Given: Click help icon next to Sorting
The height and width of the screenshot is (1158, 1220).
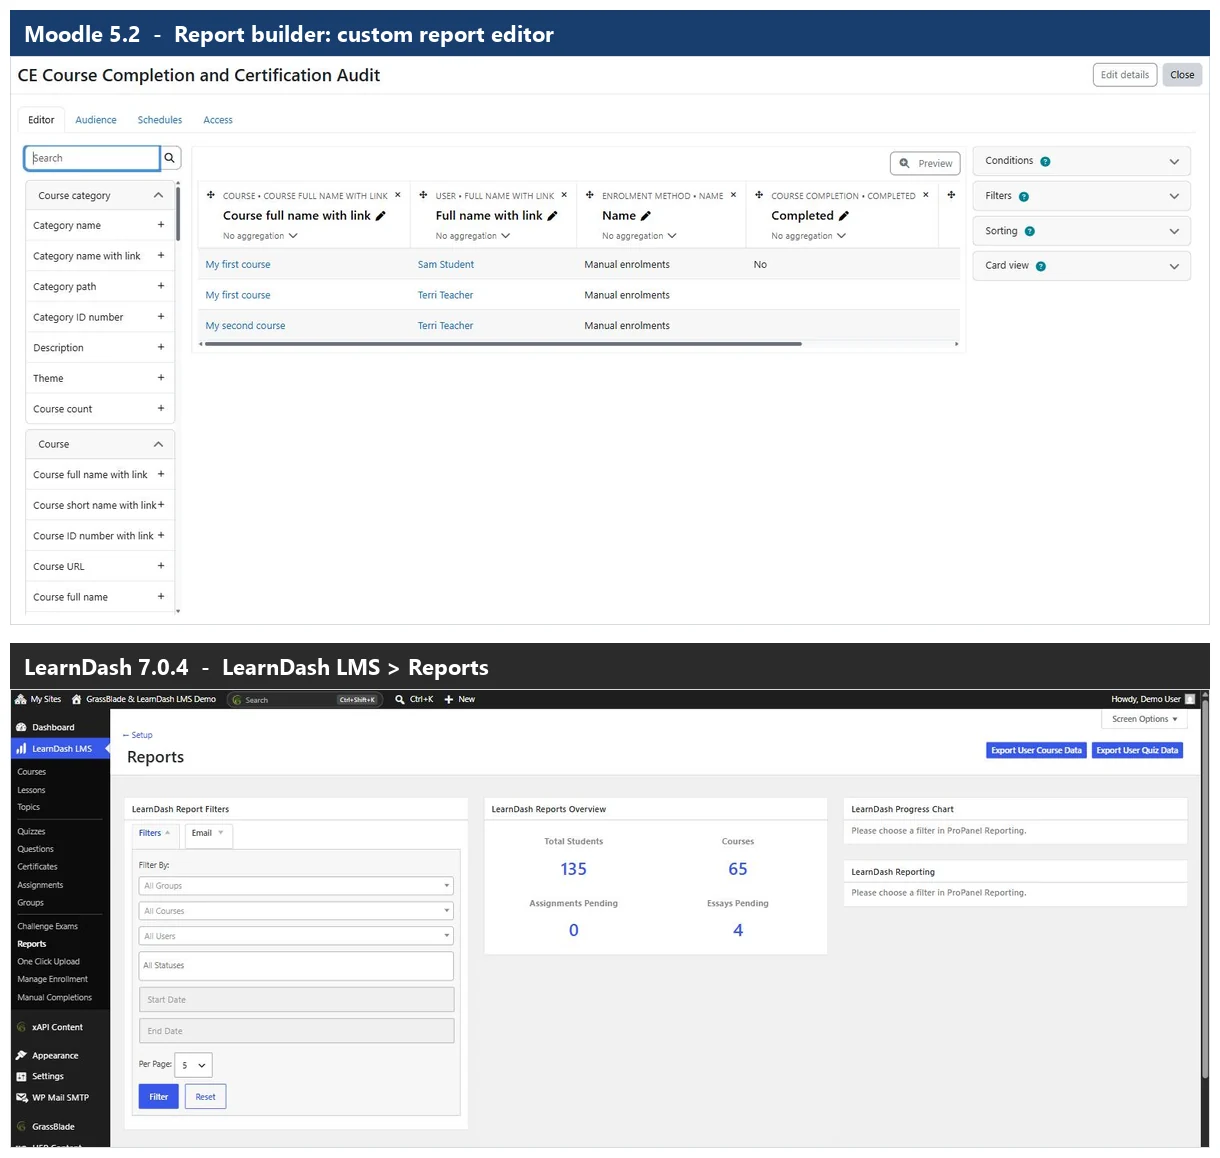Looking at the screenshot, I should click(1029, 231).
